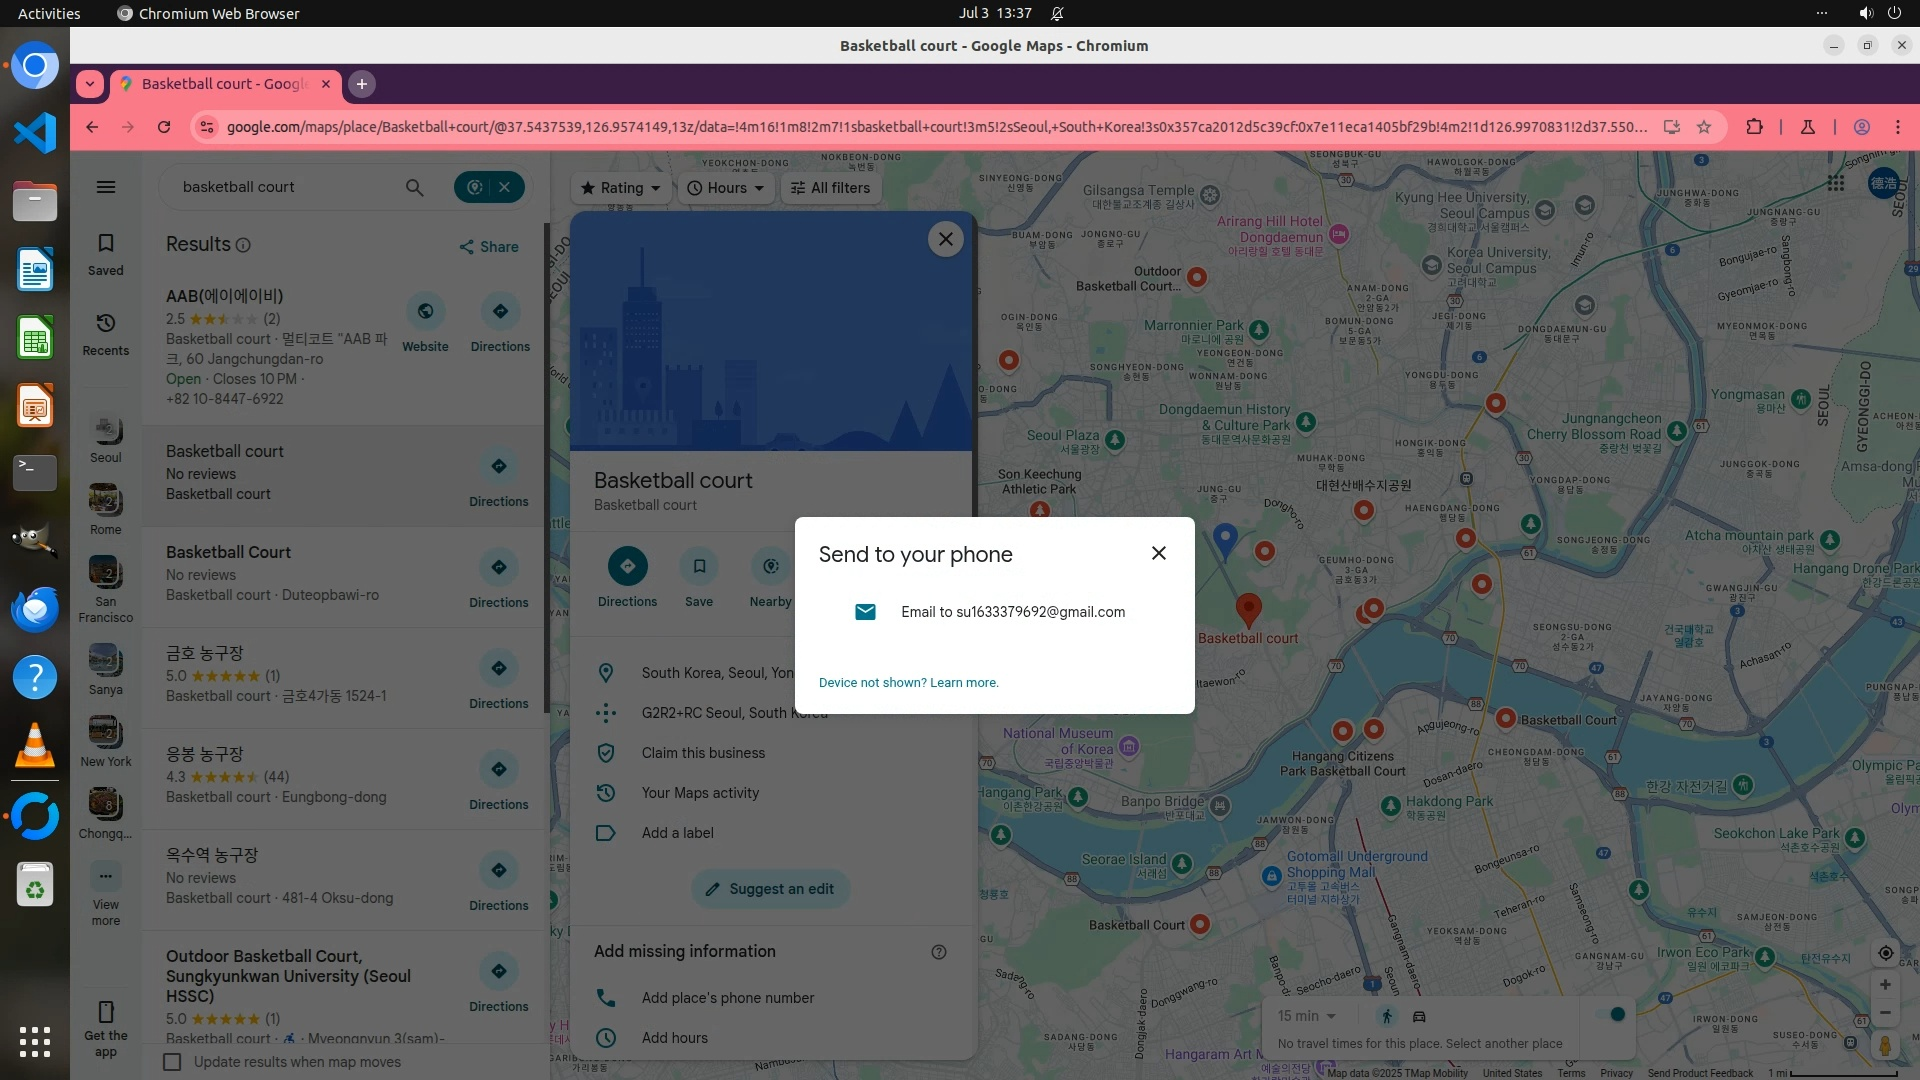The image size is (1920, 1080).
Task: Open 'Device not shown? Learn more' link
Action: tap(908, 683)
